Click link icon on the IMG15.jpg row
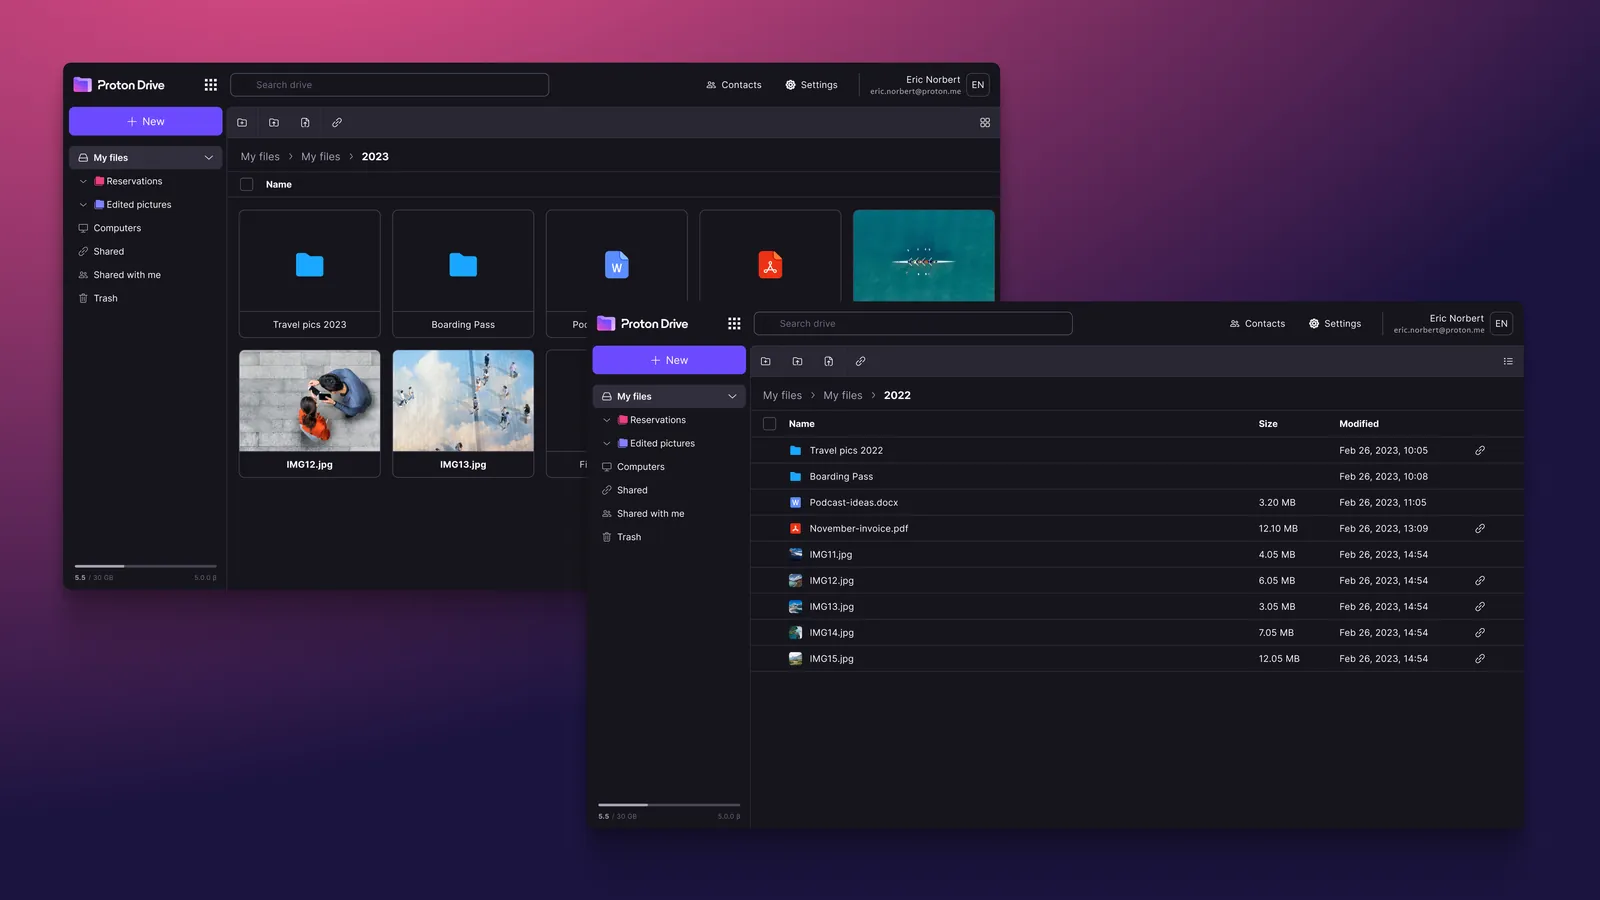Screen dimensions: 1600x900 click(x=1480, y=659)
